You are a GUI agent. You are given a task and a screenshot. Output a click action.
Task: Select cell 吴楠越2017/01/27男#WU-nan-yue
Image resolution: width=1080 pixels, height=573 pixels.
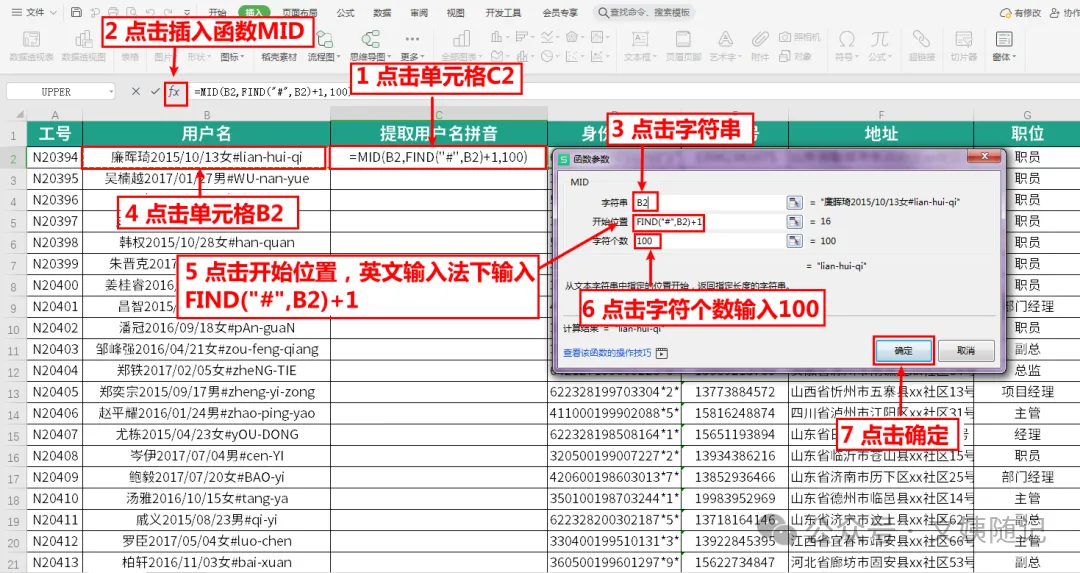(x=206, y=178)
